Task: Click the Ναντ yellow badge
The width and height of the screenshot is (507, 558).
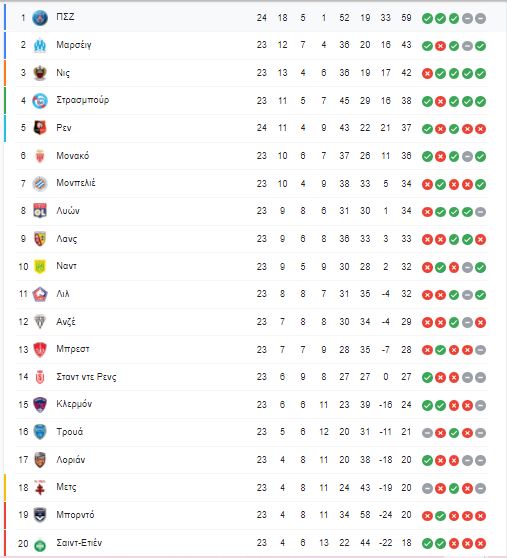Action: [40, 267]
